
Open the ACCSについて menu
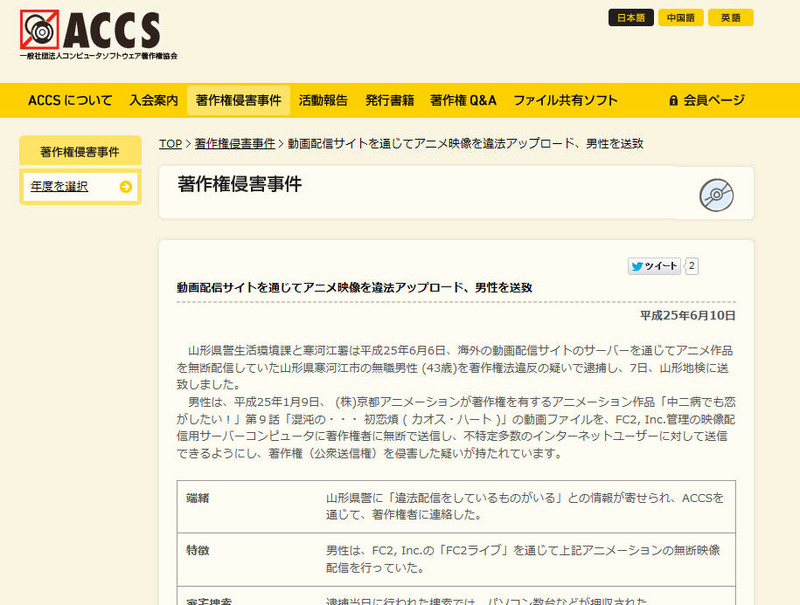(x=70, y=100)
